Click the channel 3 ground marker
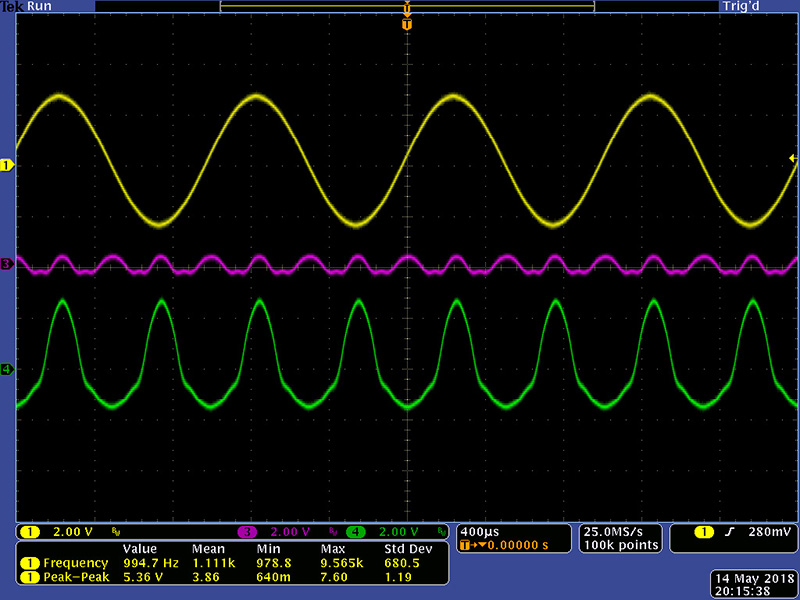Screen dimensions: 800x600 point(7,264)
